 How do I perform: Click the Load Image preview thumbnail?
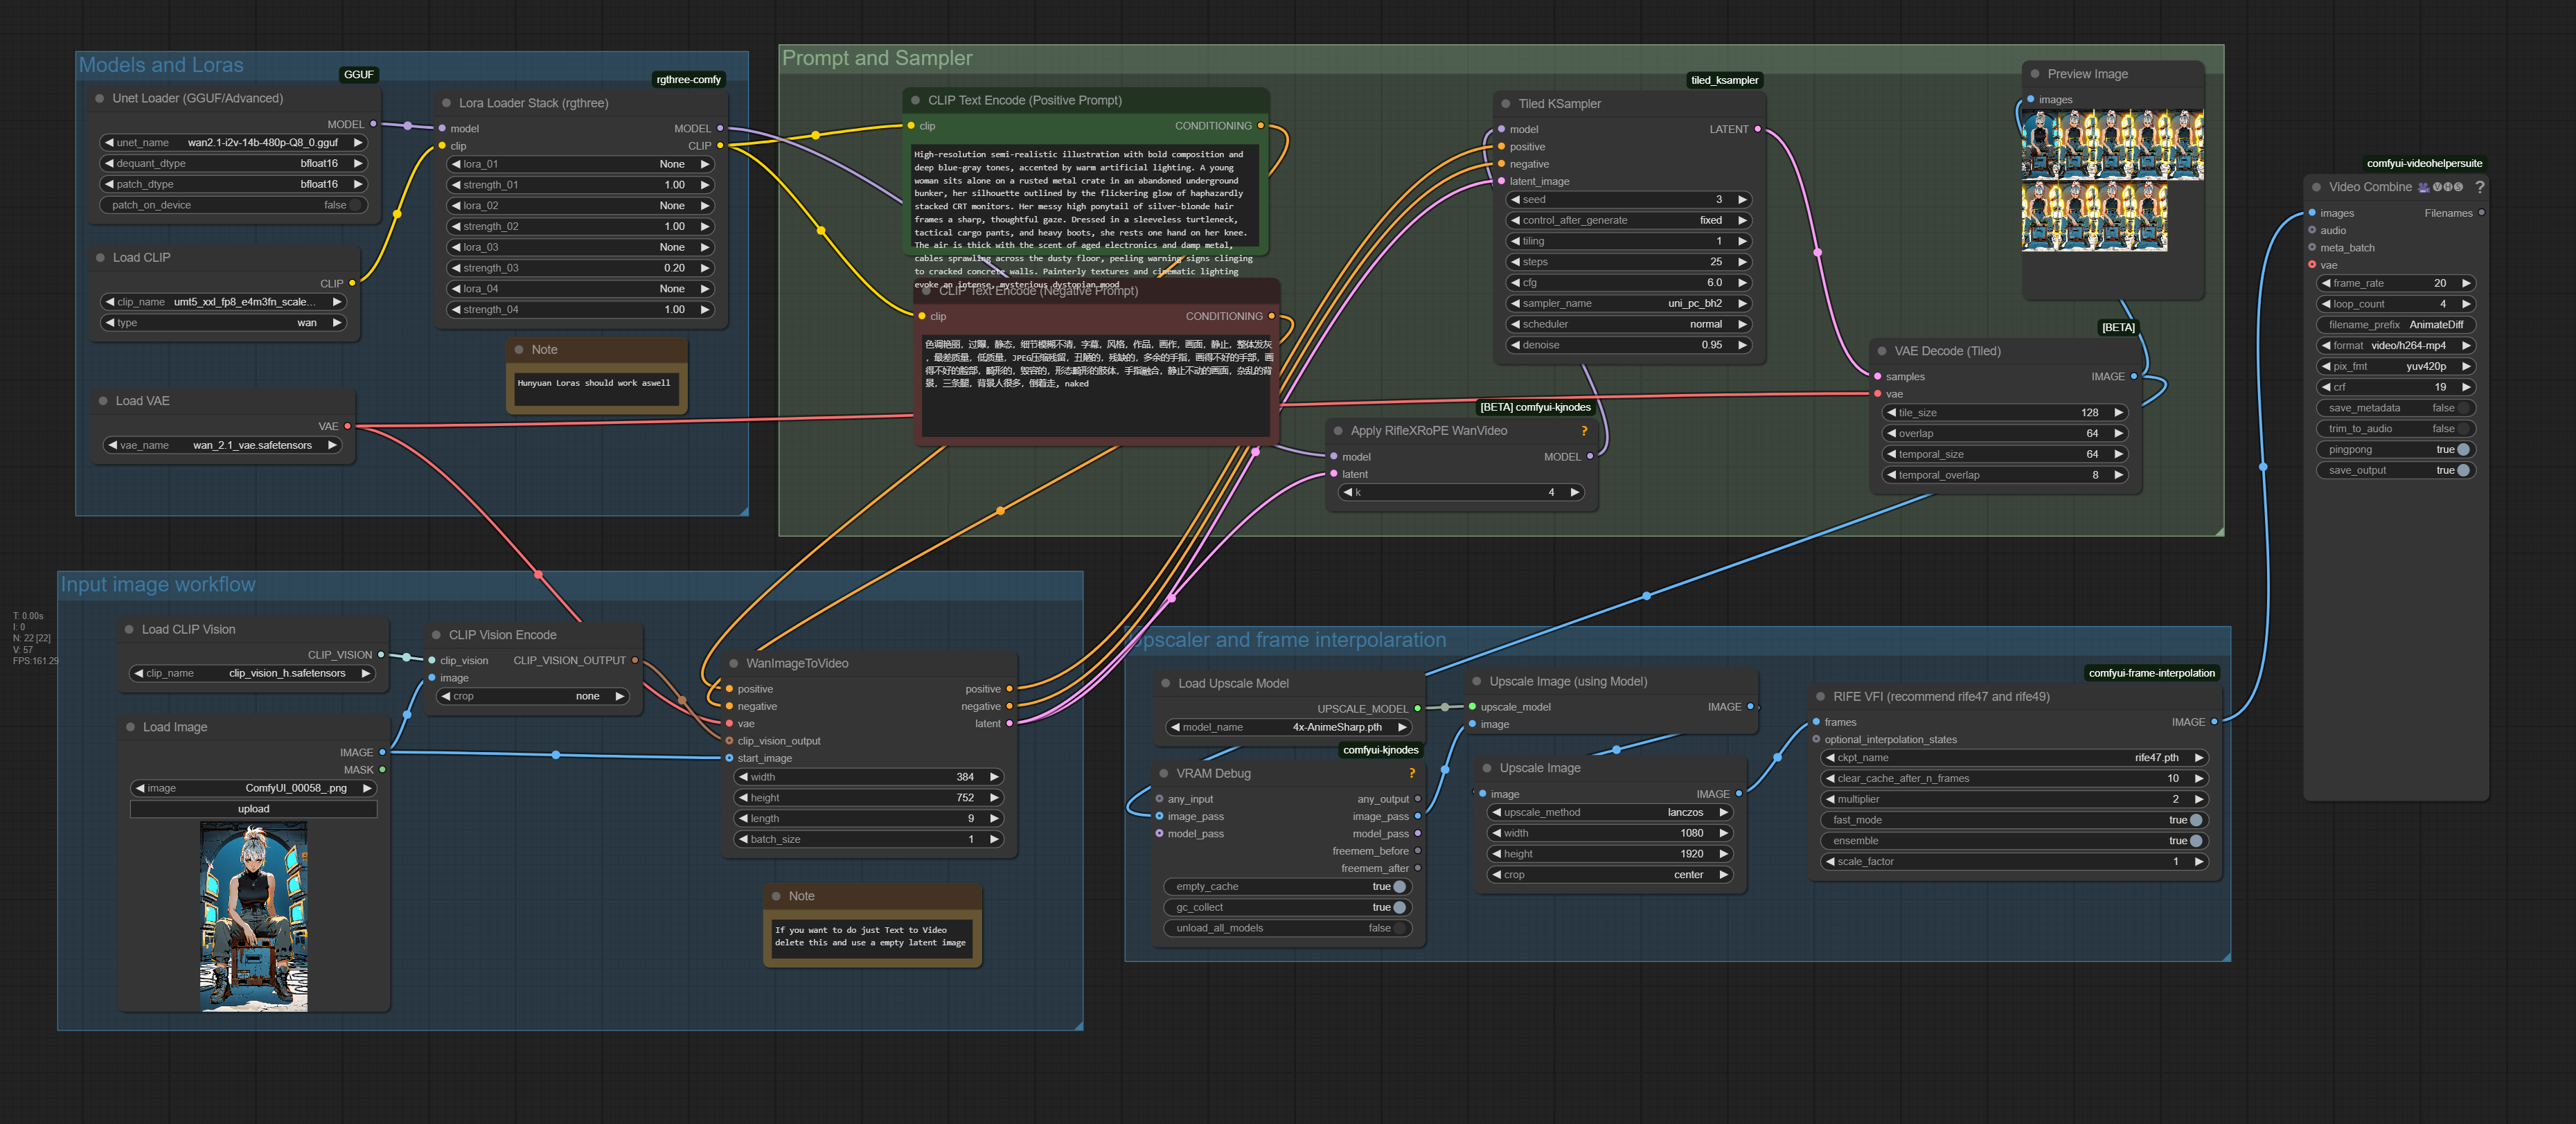pyautogui.click(x=254, y=916)
